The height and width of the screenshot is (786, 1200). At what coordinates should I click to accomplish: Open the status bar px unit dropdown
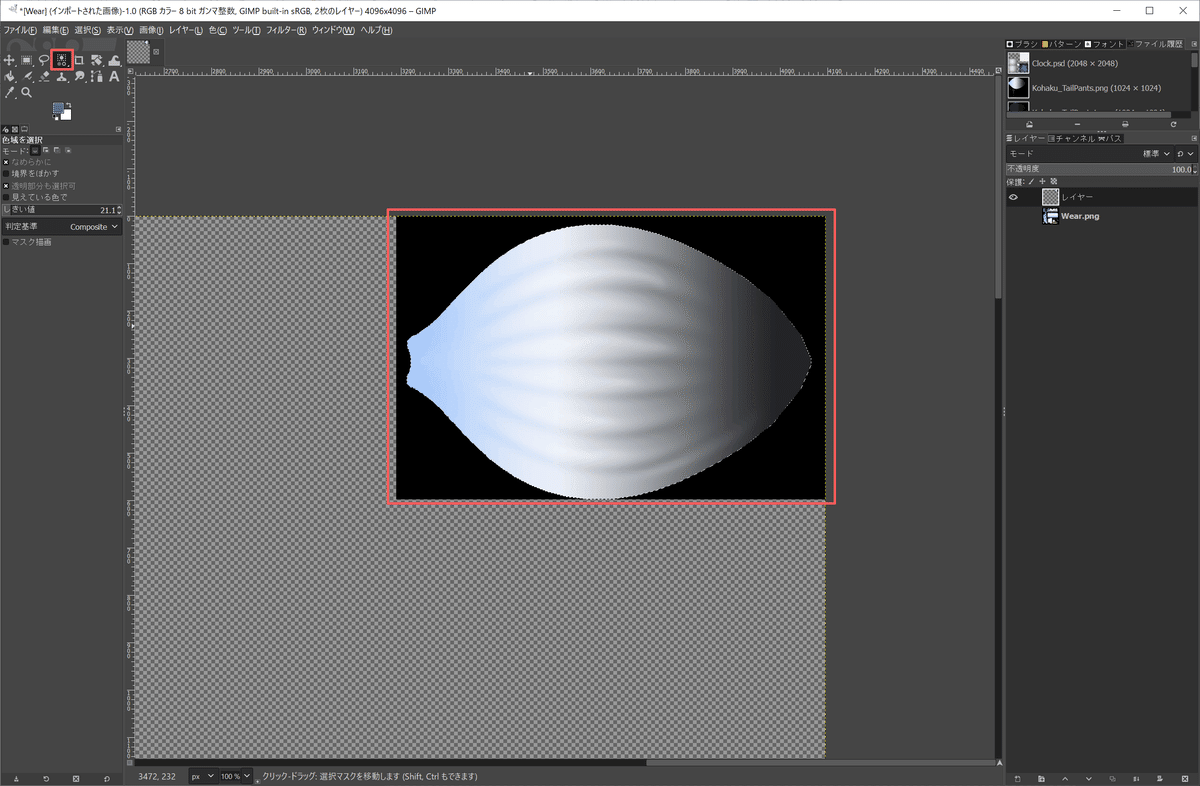point(203,776)
